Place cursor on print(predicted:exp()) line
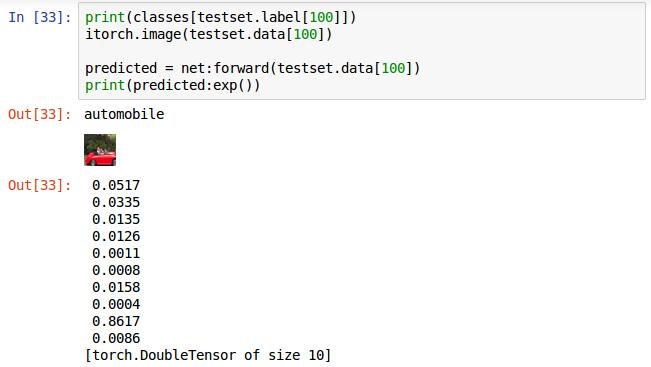Image resolution: width=651 pixels, height=367 pixels. tap(173, 85)
